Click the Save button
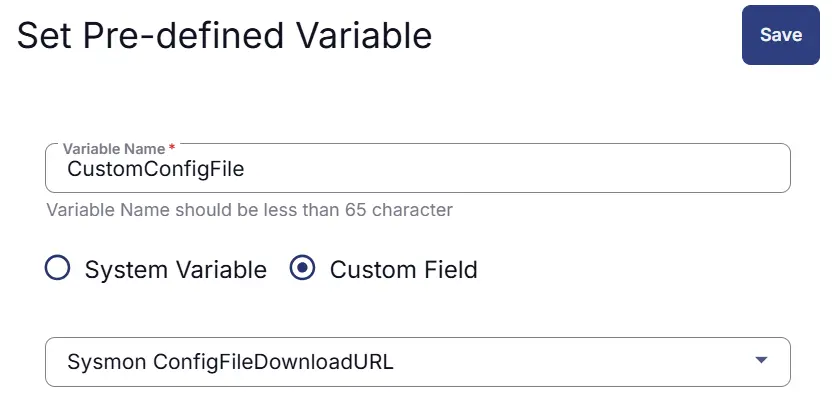Viewport: 832px width, 407px height. 780,35
